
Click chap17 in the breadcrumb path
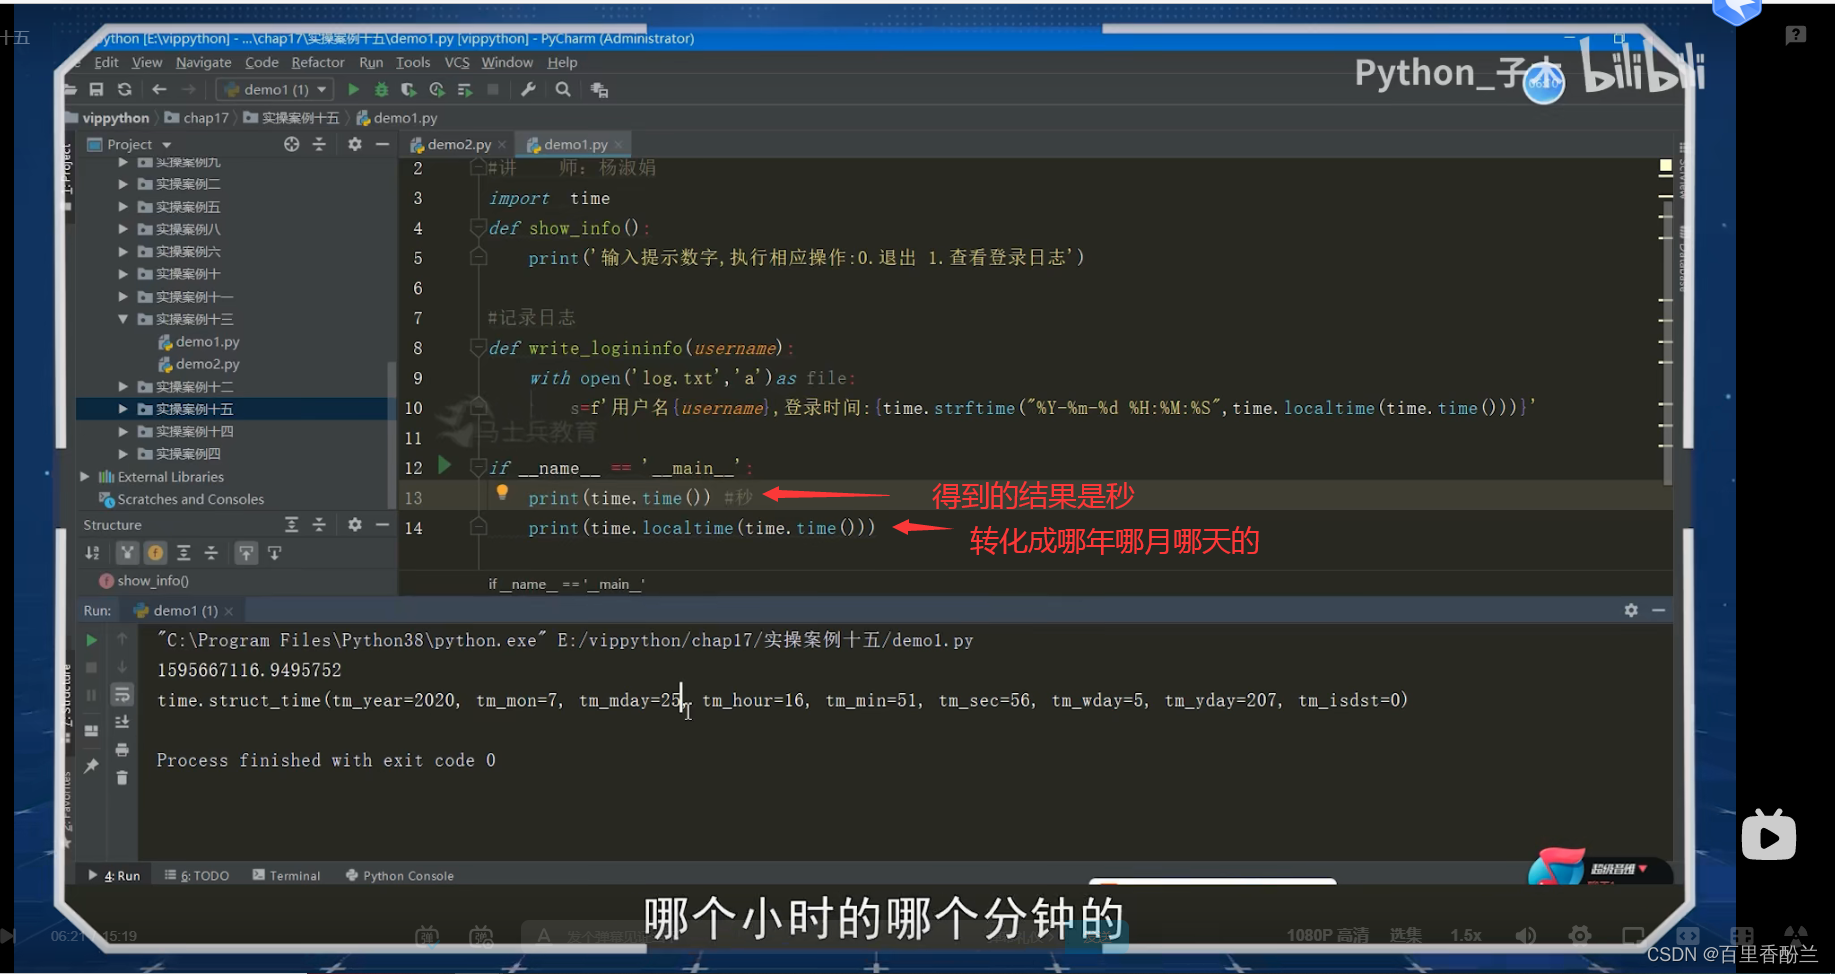(x=206, y=118)
